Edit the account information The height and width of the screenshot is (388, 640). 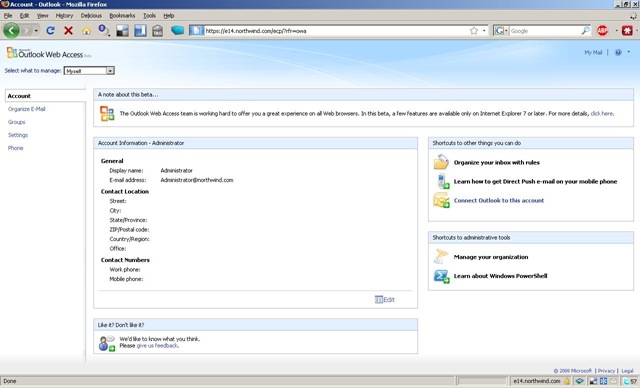coord(389,299)
